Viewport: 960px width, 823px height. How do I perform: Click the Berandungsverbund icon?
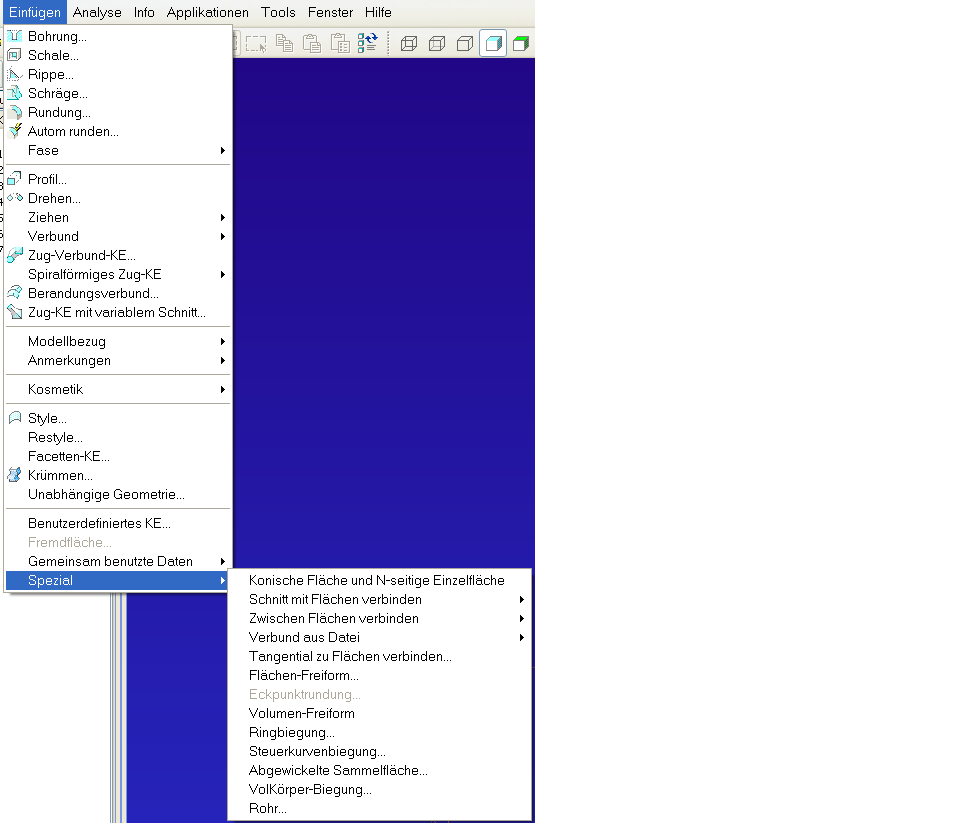pyautogui.click(x=15, y=293)
